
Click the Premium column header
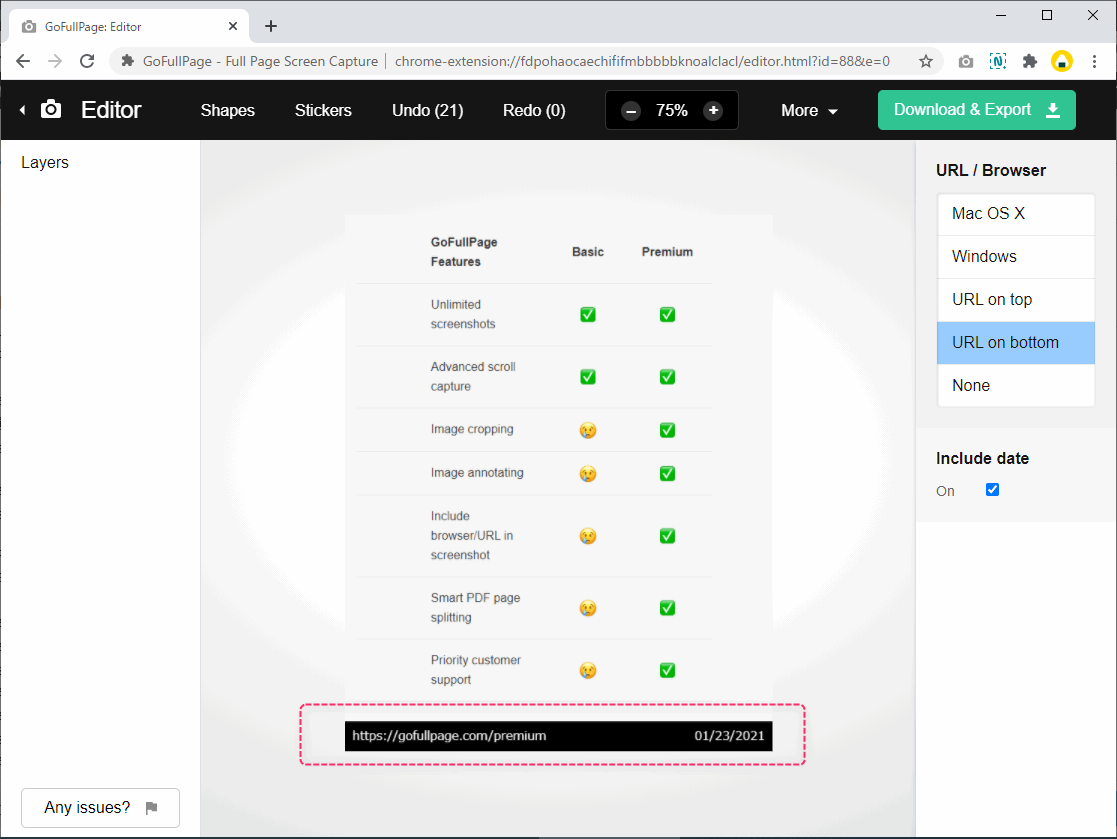click(x=667, y=252)
